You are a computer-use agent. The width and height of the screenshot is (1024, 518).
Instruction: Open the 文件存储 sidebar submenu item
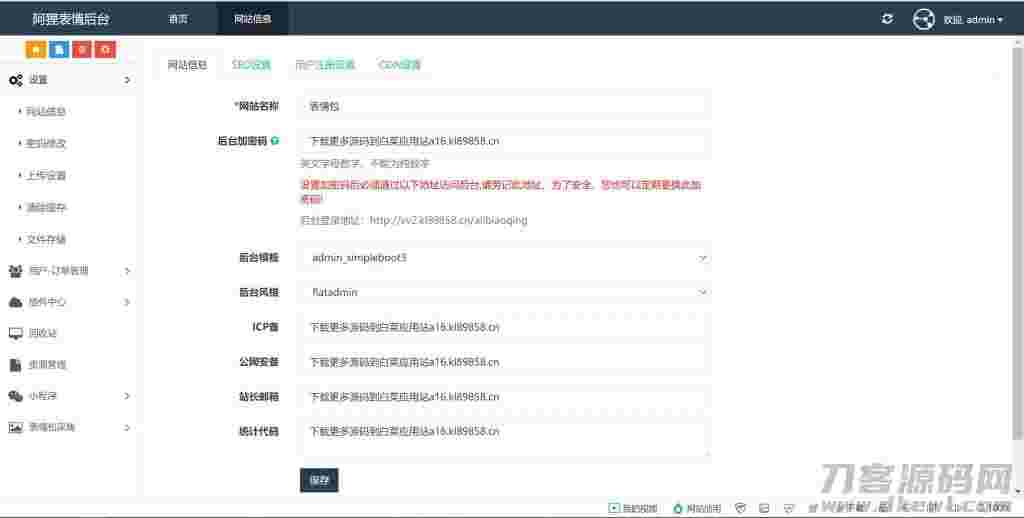[x=46, y=240]
